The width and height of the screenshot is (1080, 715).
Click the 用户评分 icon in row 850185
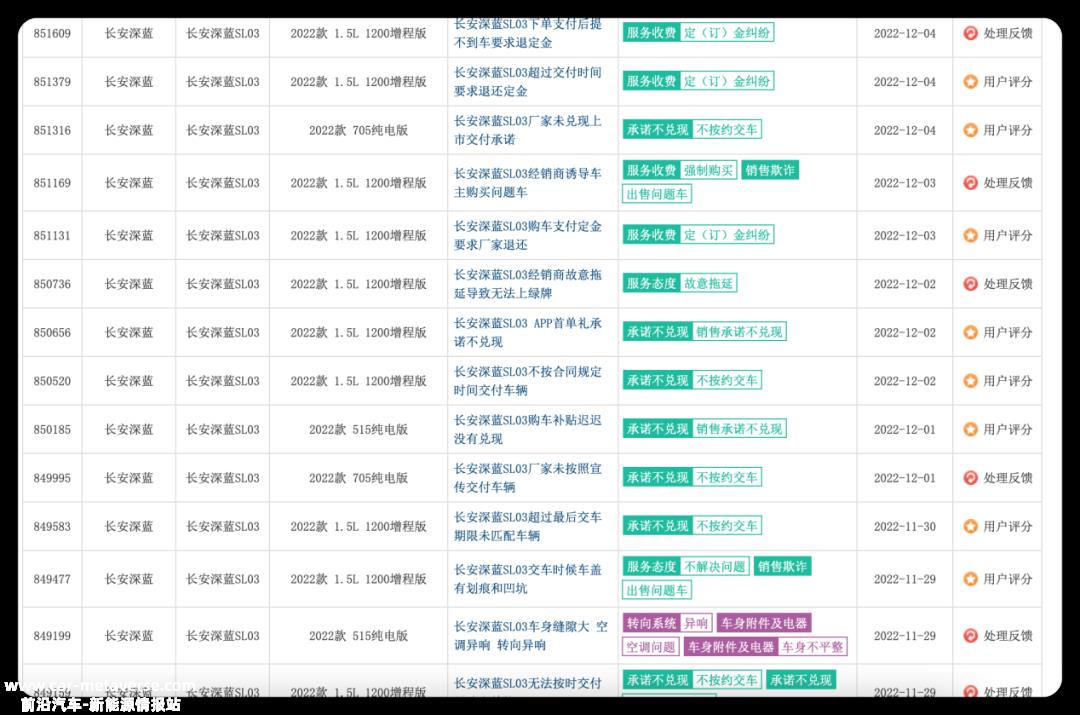[x=970, y=429]
